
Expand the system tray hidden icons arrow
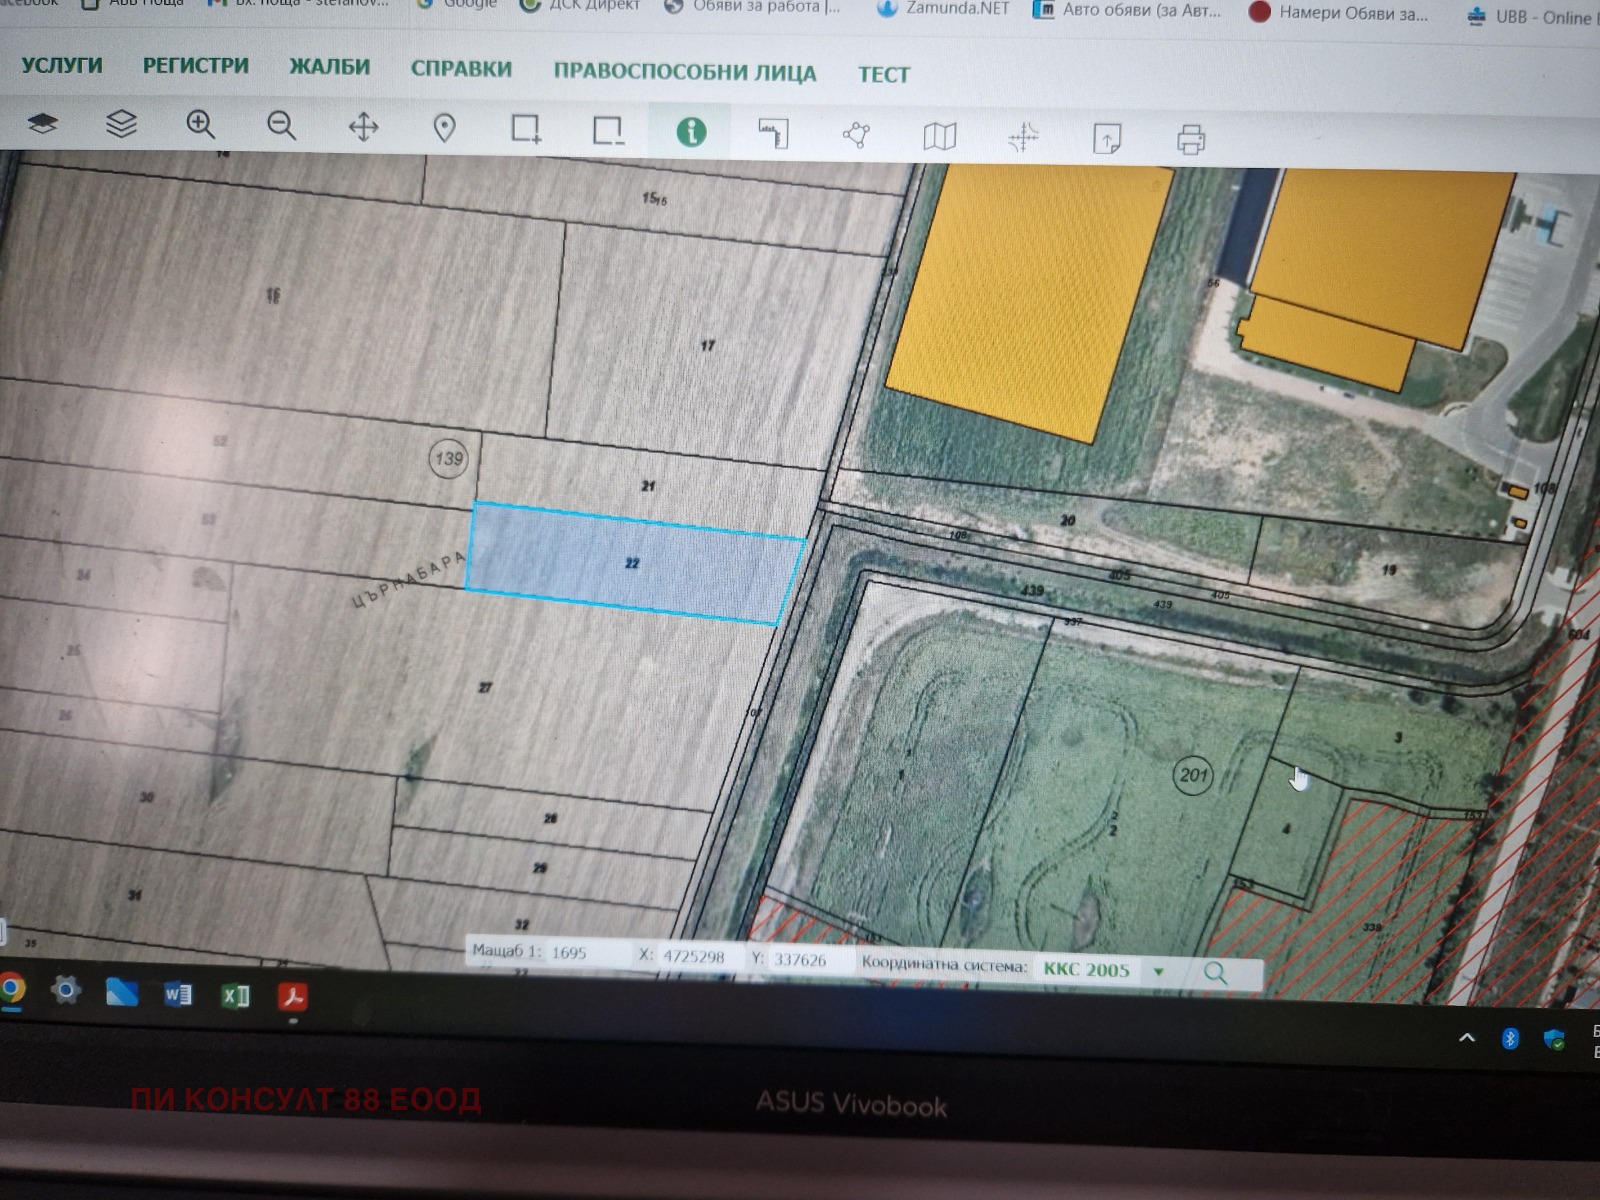pos(1466,1038)
